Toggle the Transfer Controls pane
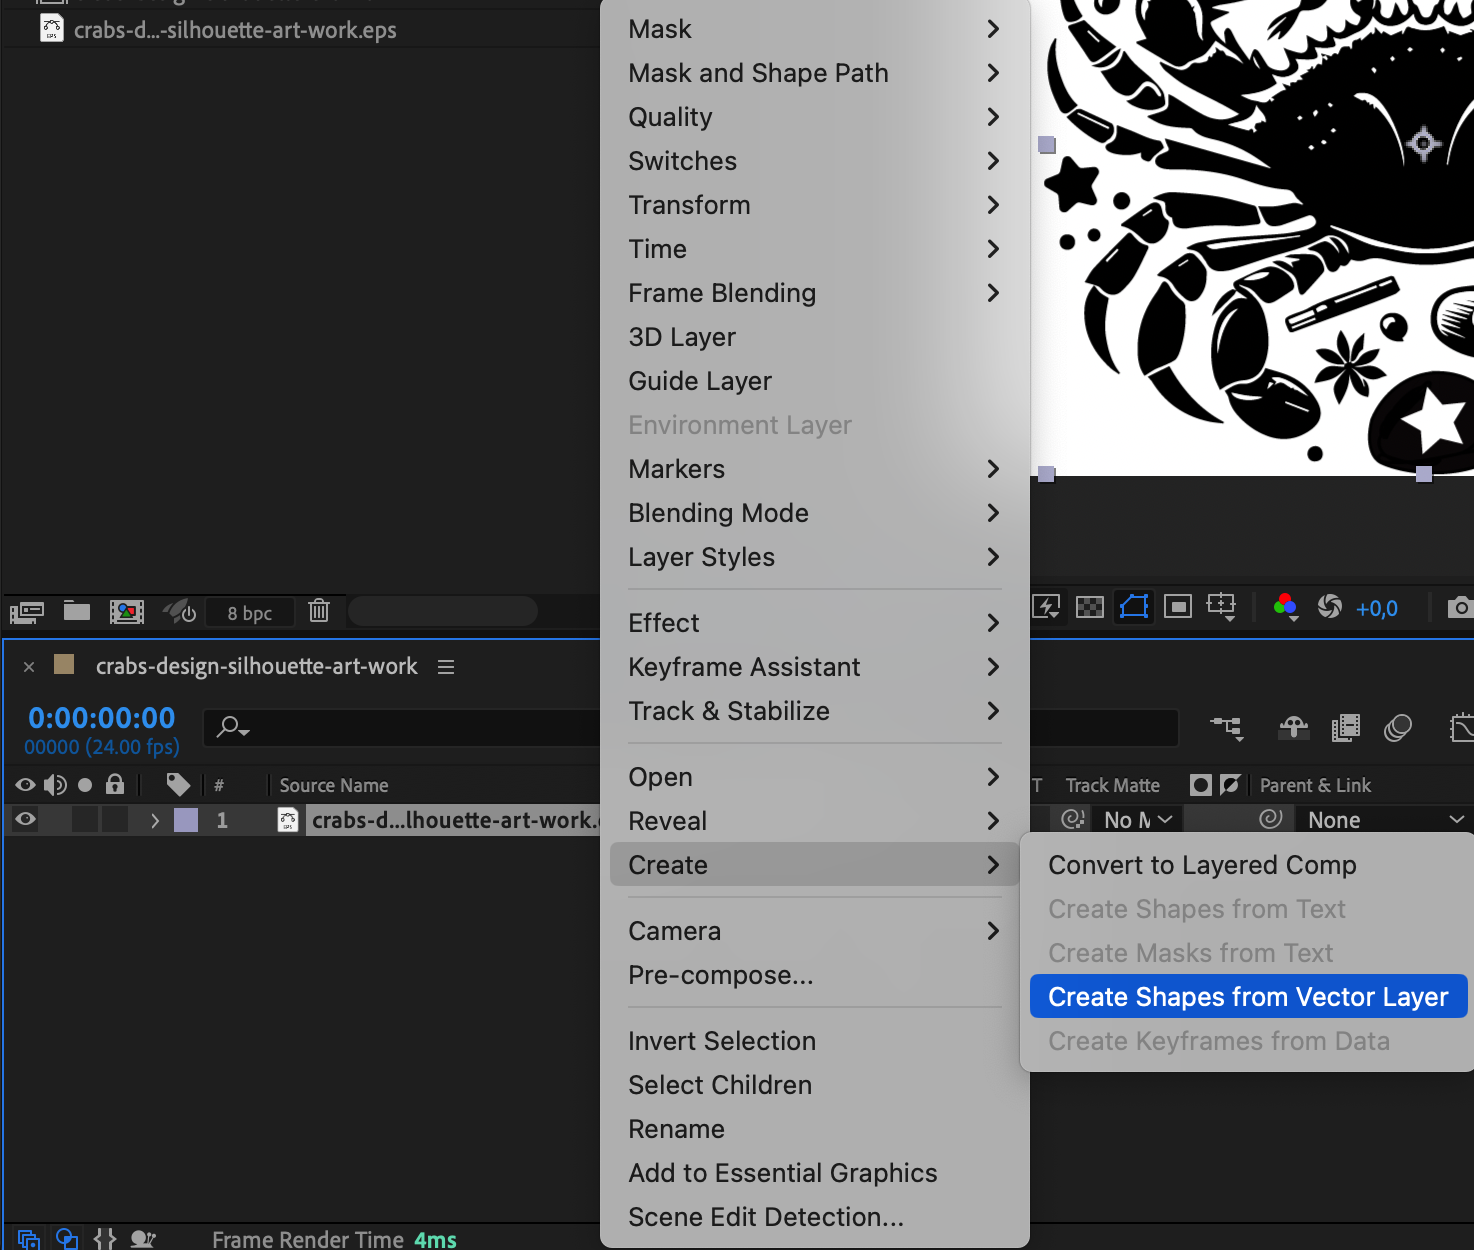 click(x=67, y=1239)
